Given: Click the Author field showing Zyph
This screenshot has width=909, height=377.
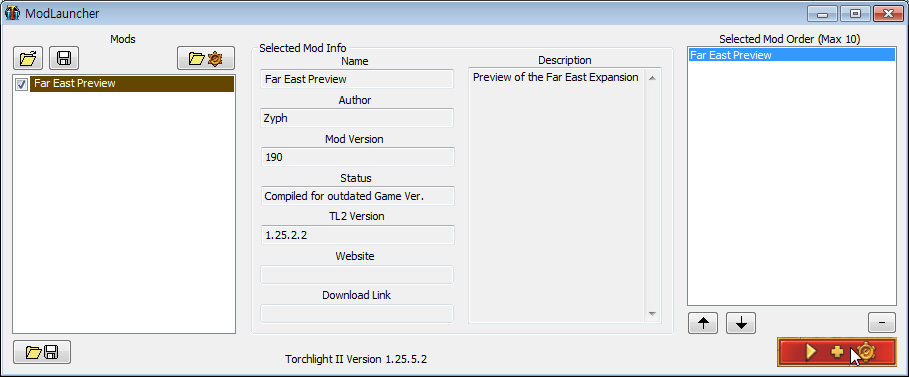Looking at the screenshot, I should coord(357,118).
